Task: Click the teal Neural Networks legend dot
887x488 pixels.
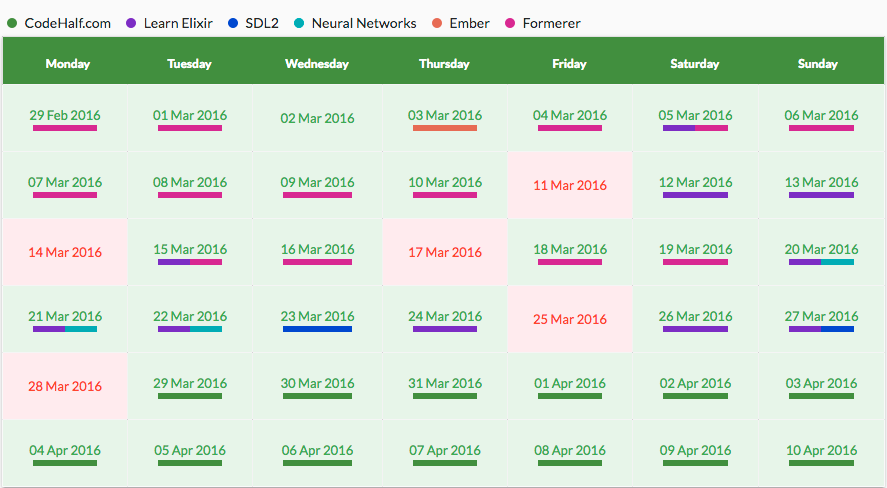Action: (x=299, y=23)
